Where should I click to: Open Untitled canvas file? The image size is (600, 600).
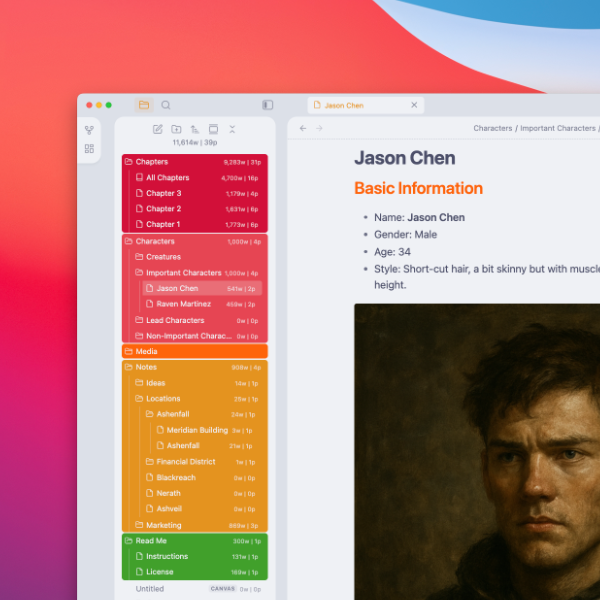(195, 589)
